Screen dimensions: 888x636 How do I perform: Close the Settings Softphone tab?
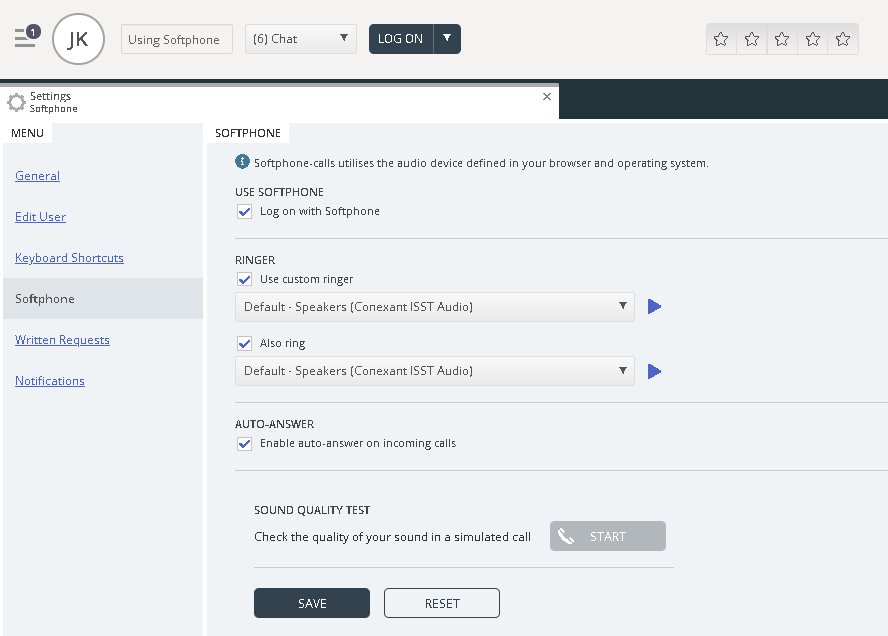pyautogui.click(x=546, y=97)
